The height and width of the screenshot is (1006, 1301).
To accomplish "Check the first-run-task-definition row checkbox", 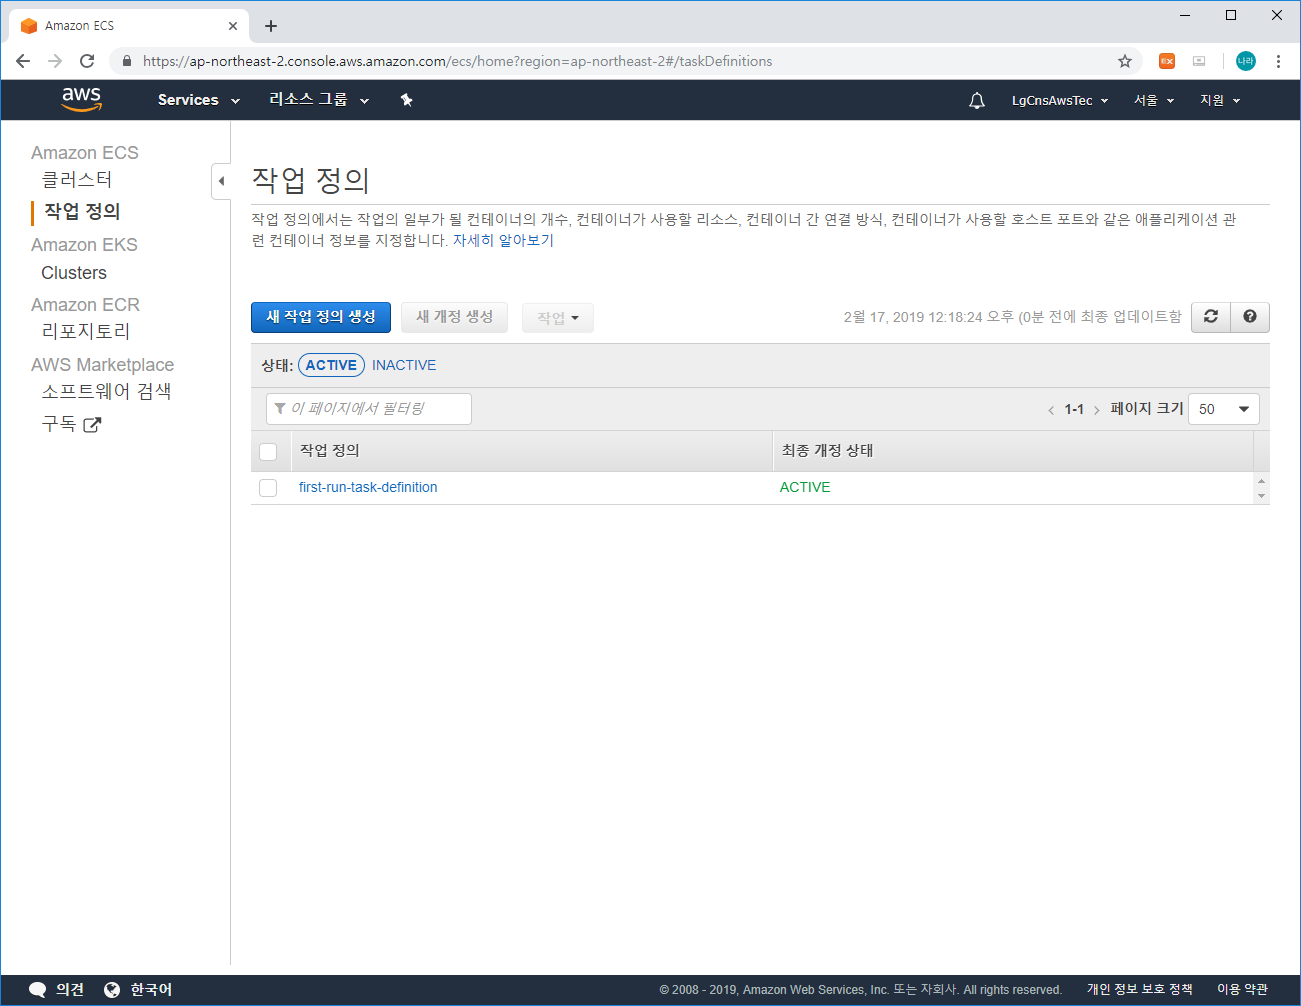I will point(268,488).
